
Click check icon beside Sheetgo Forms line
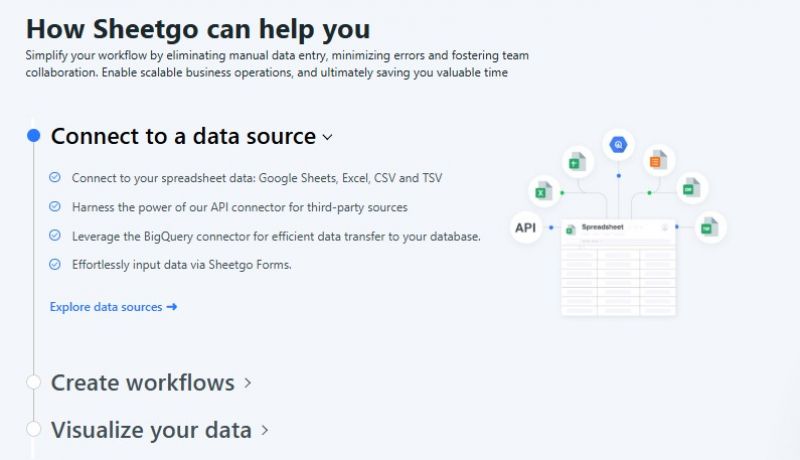(x=55, y=264)
